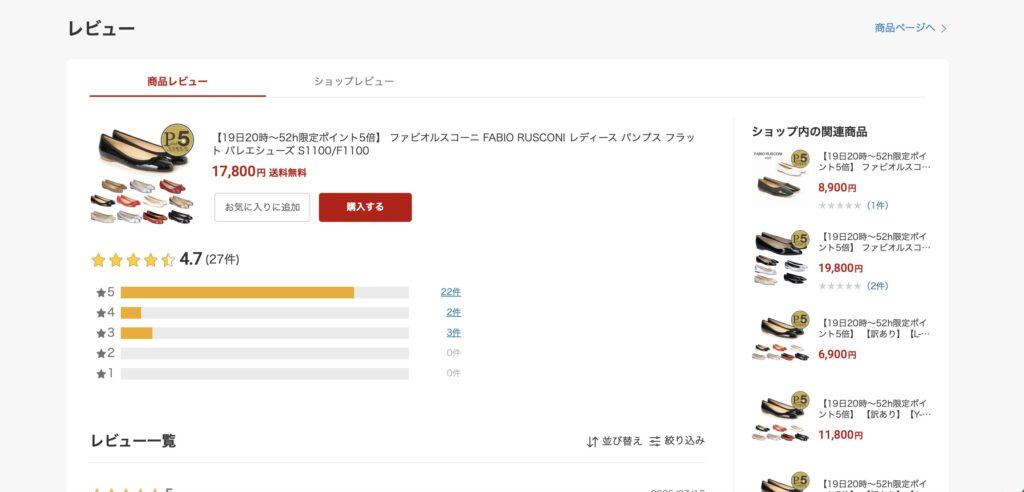
Task: Click the filter sliders icon (絞り込み)
Action: [655, 441]
